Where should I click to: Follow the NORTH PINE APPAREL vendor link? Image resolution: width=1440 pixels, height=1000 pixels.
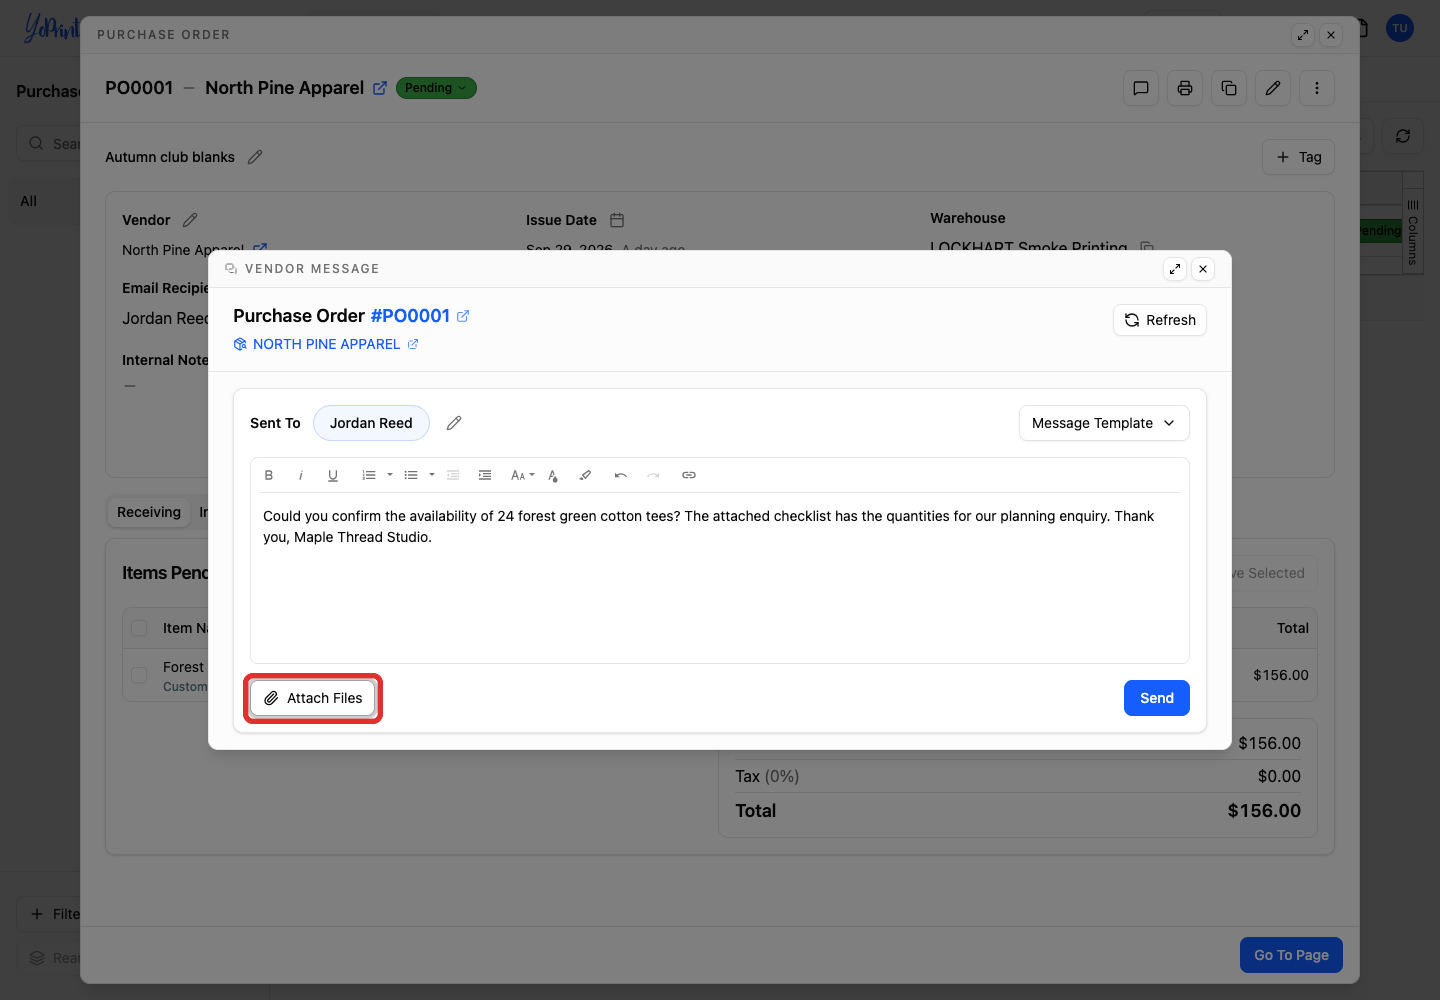[326, 344]
